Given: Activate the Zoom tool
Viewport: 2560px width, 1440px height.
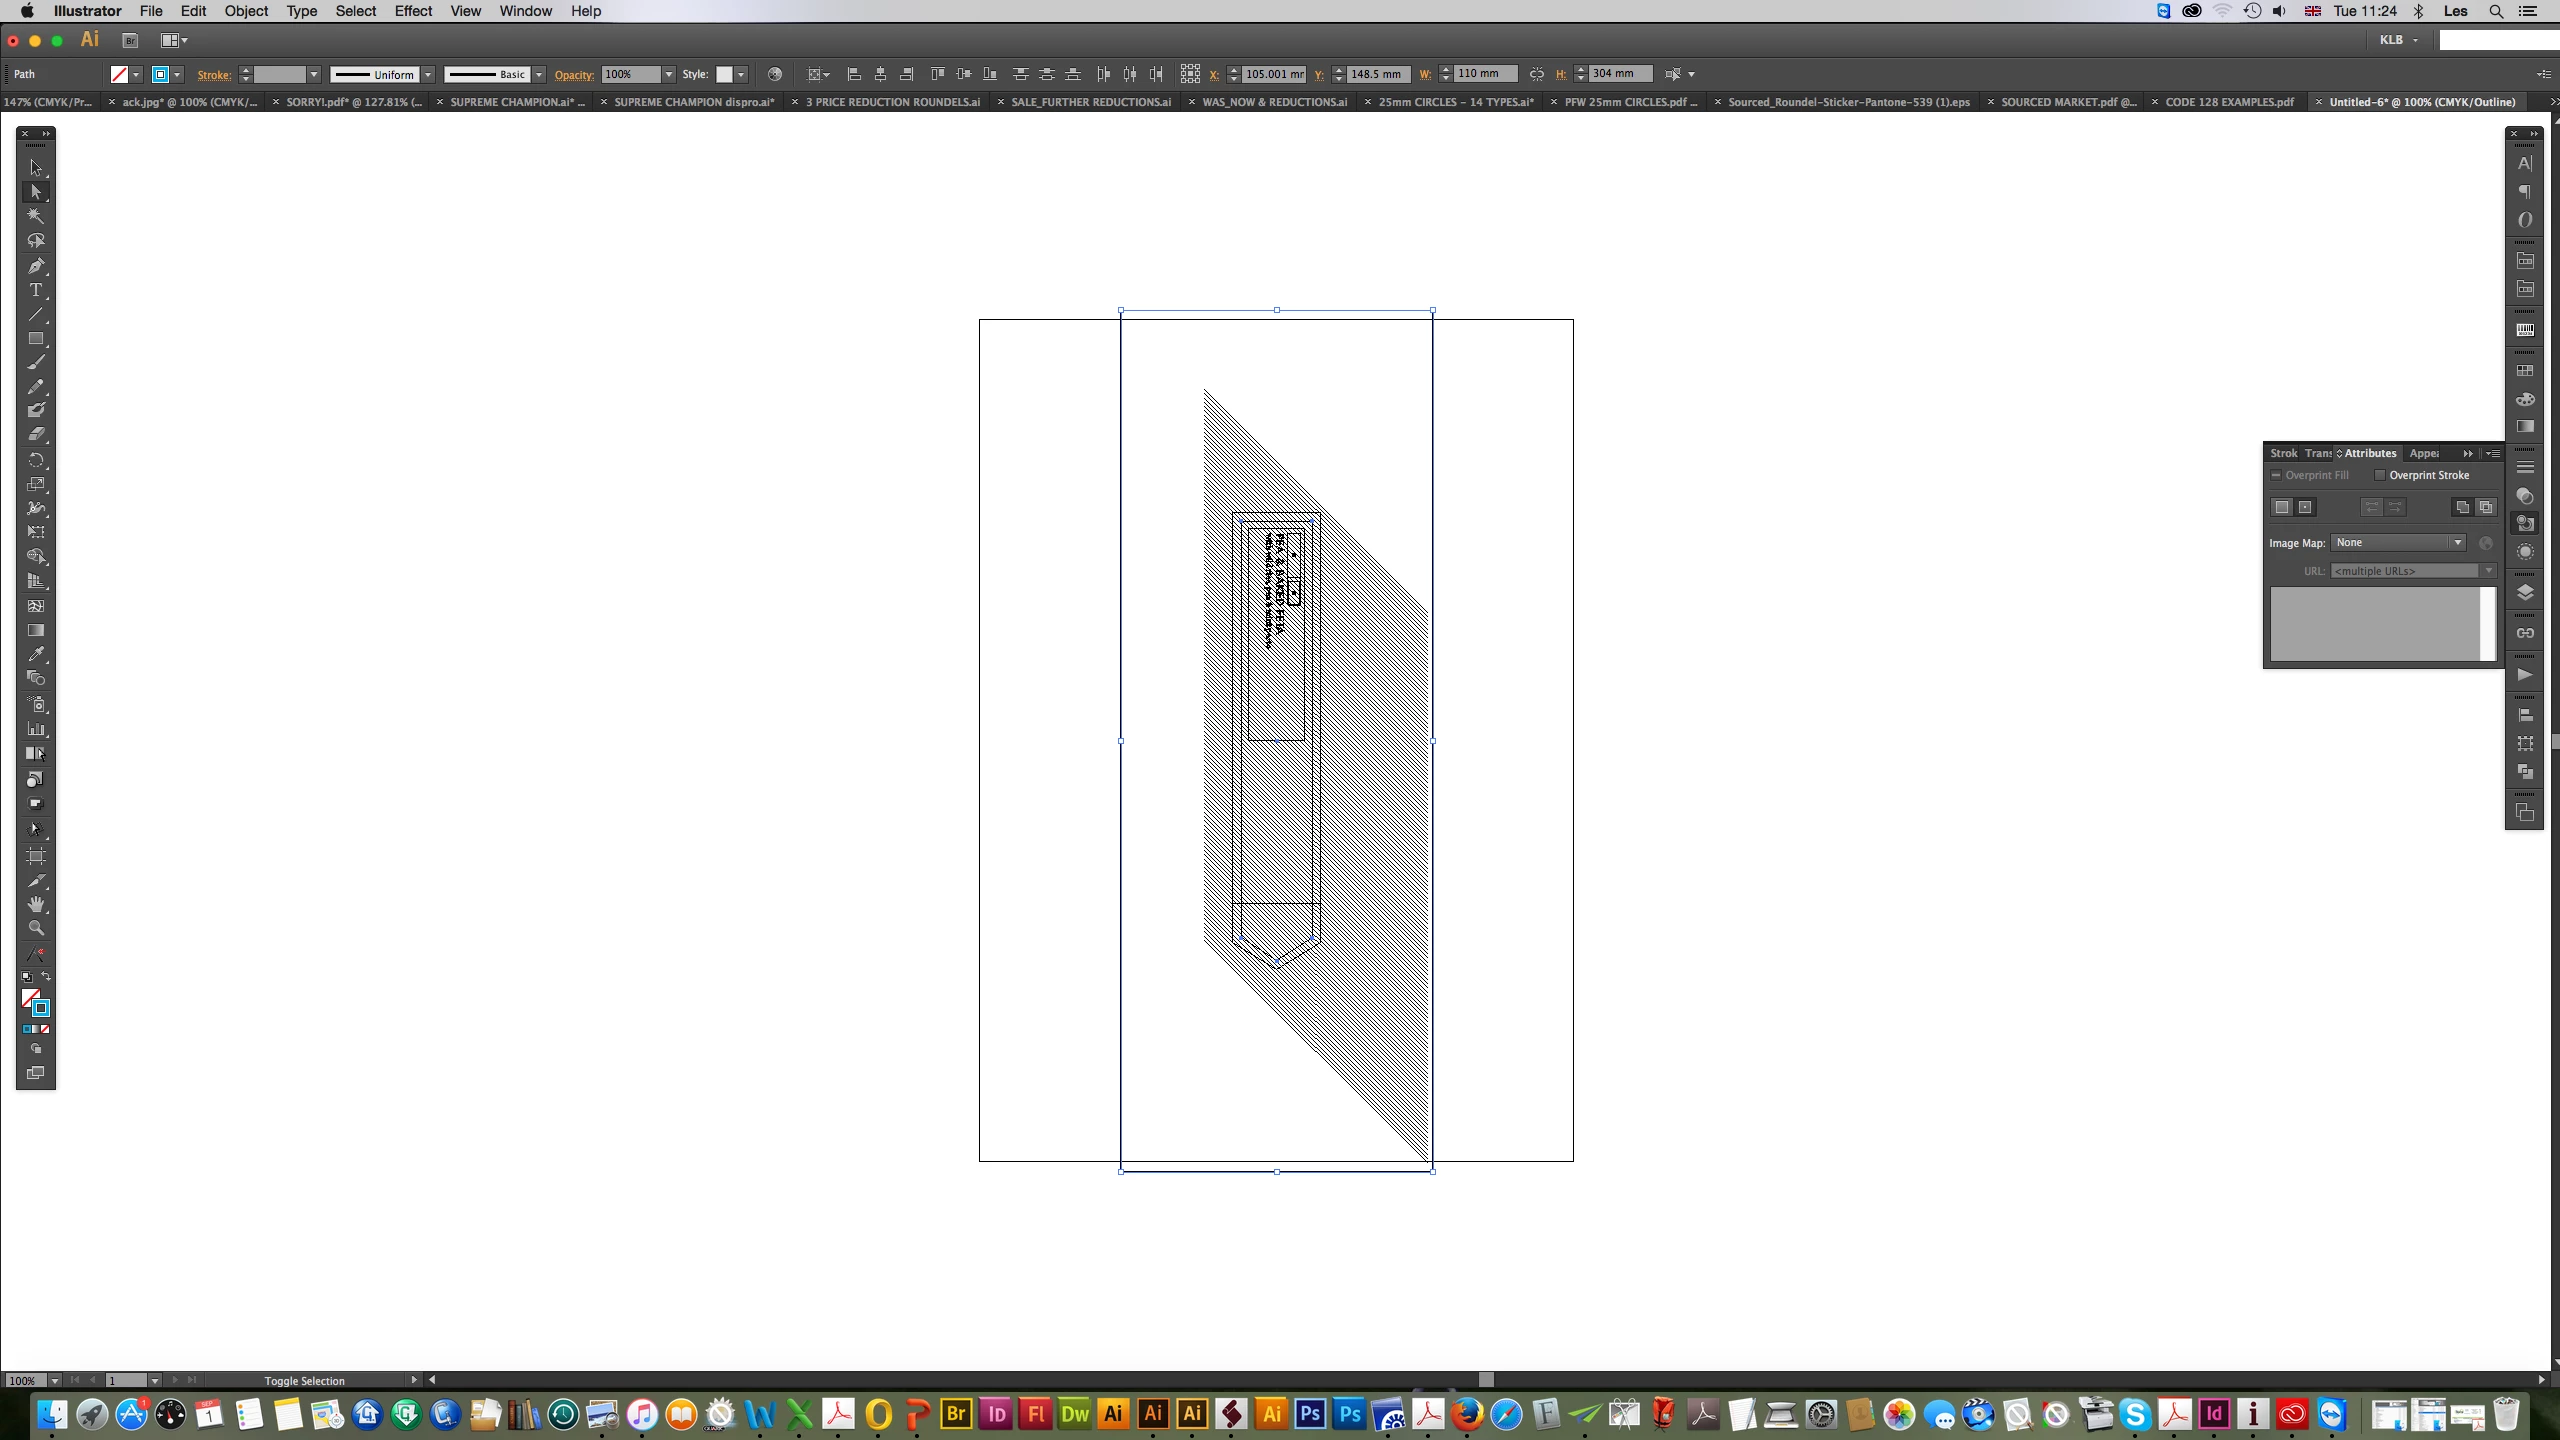Looking at the screenshot, I should tap(36, 928).
